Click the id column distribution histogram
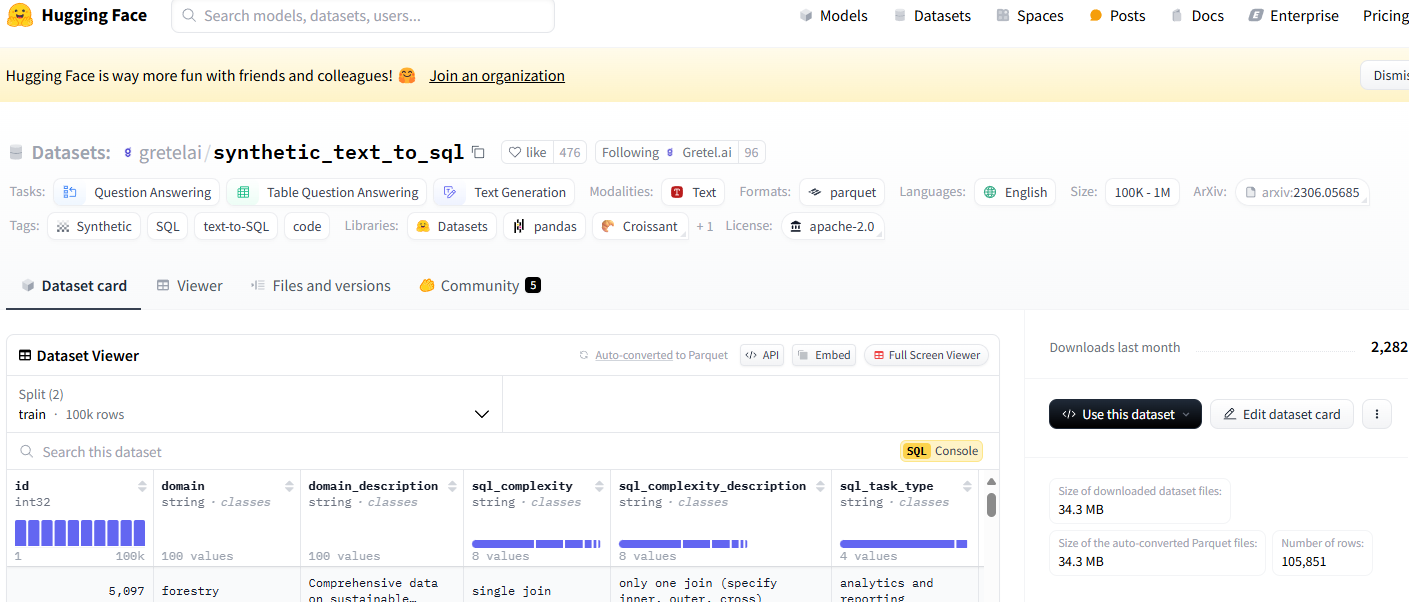 pos(80,533)
